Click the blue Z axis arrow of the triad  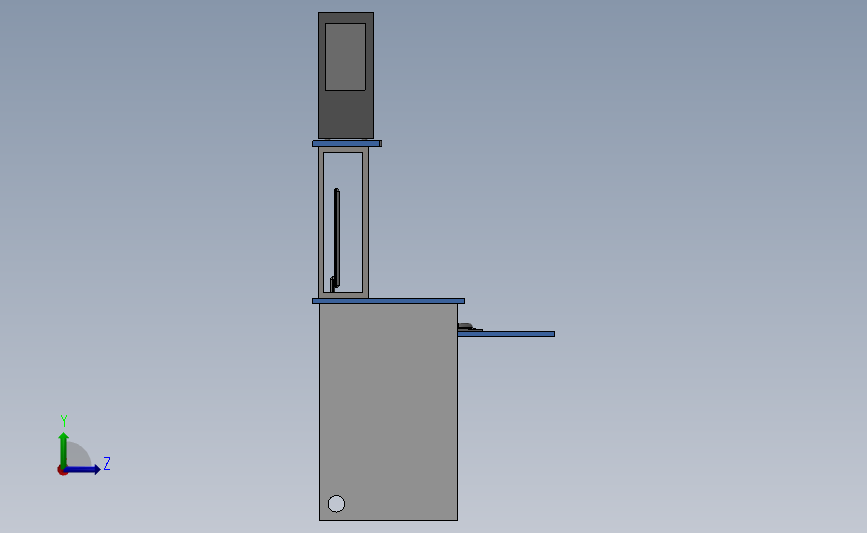[83, 470]
